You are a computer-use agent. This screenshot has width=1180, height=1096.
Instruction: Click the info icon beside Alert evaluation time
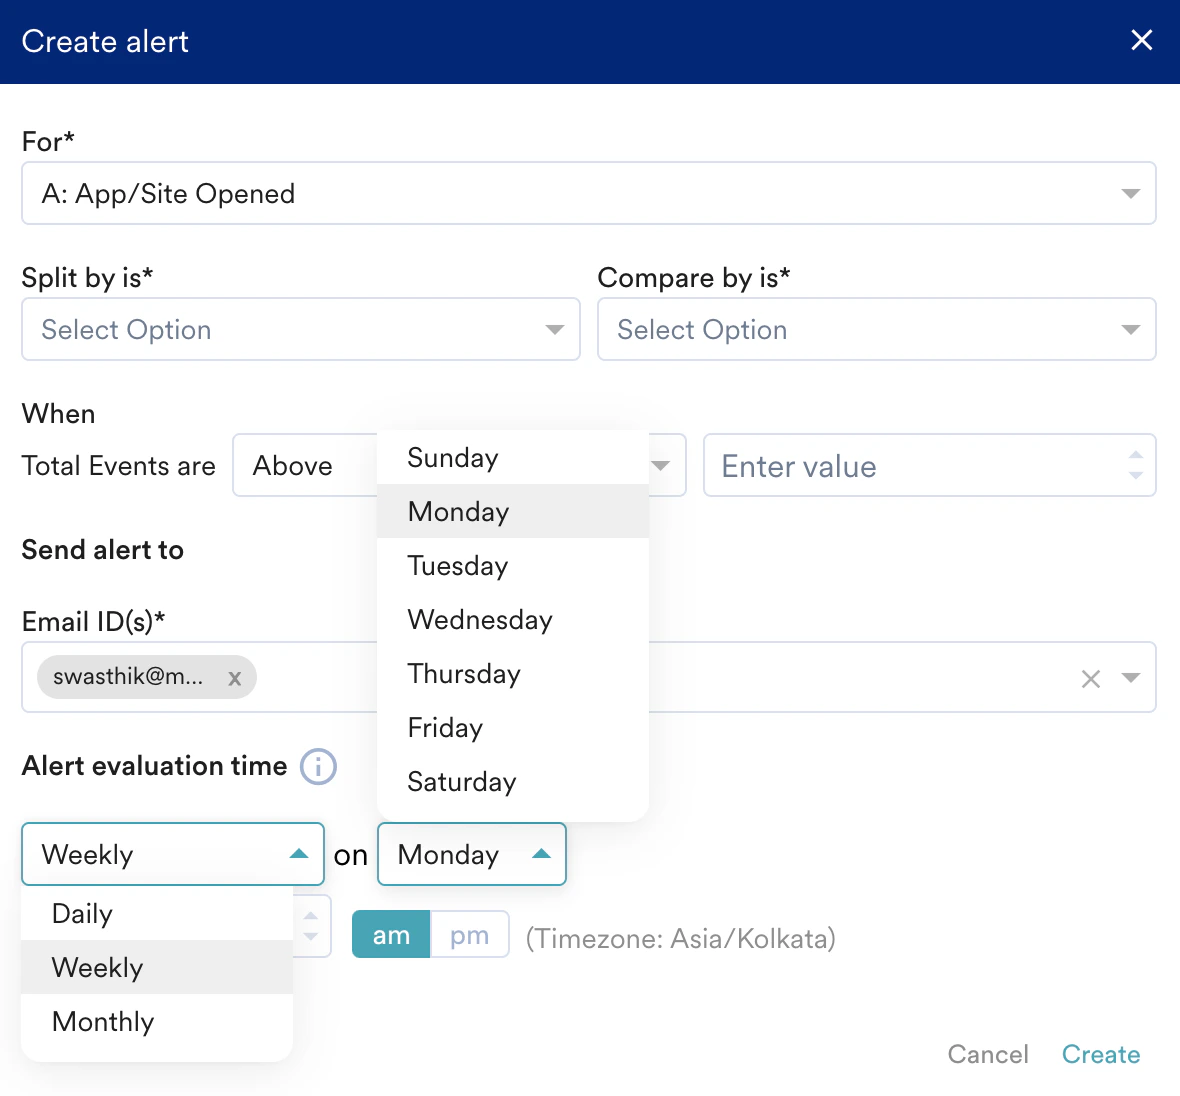tap(318, 767)
